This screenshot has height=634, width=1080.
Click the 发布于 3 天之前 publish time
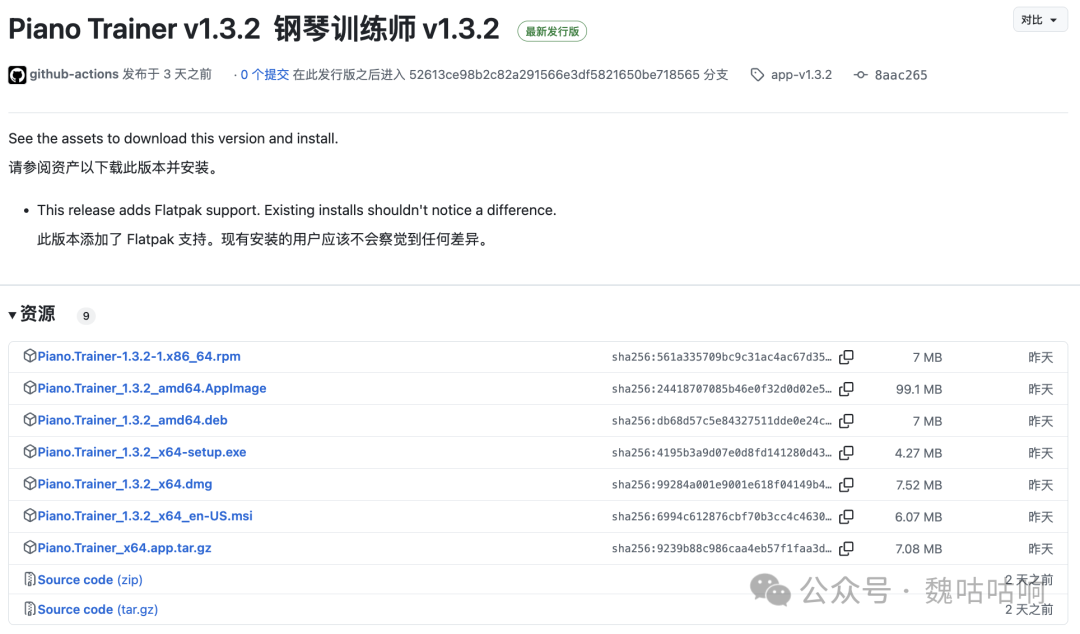[167, 74]
